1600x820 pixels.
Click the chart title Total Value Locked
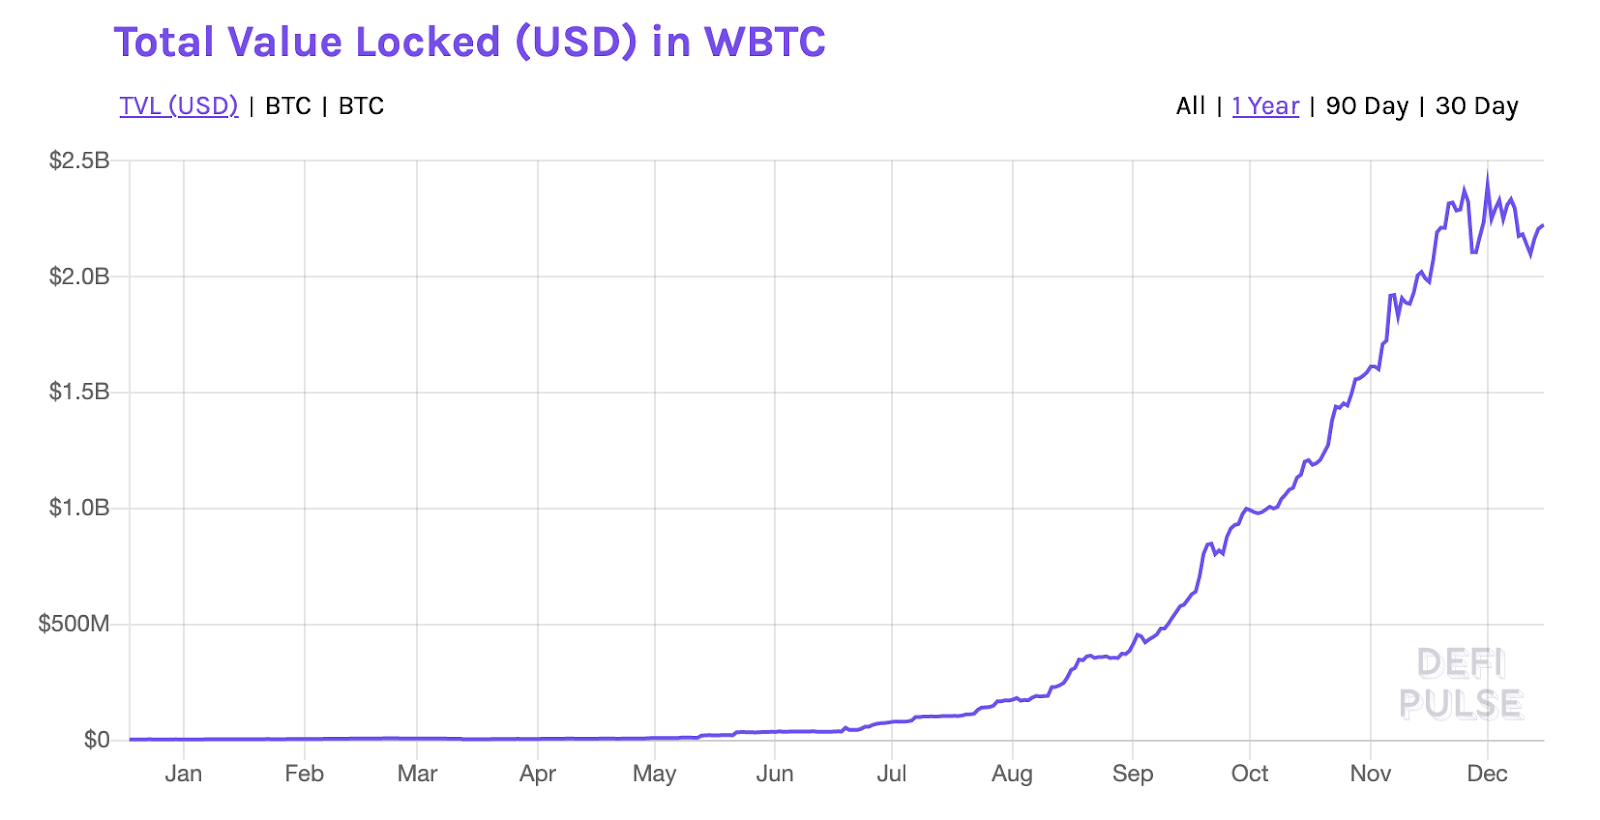(470, 42)
